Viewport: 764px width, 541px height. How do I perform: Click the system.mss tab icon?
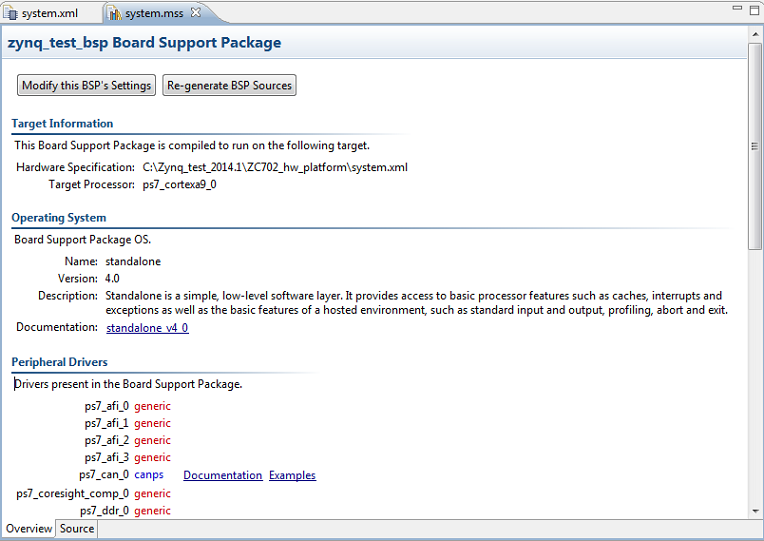(115, 14)
